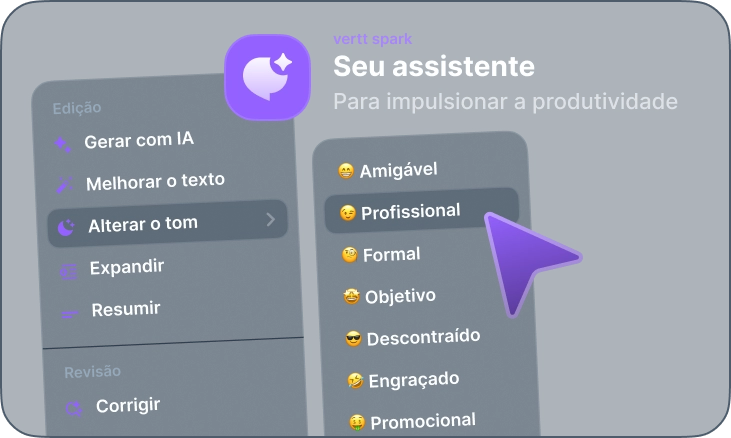Select the Profissional tone option

pos(422,211)
